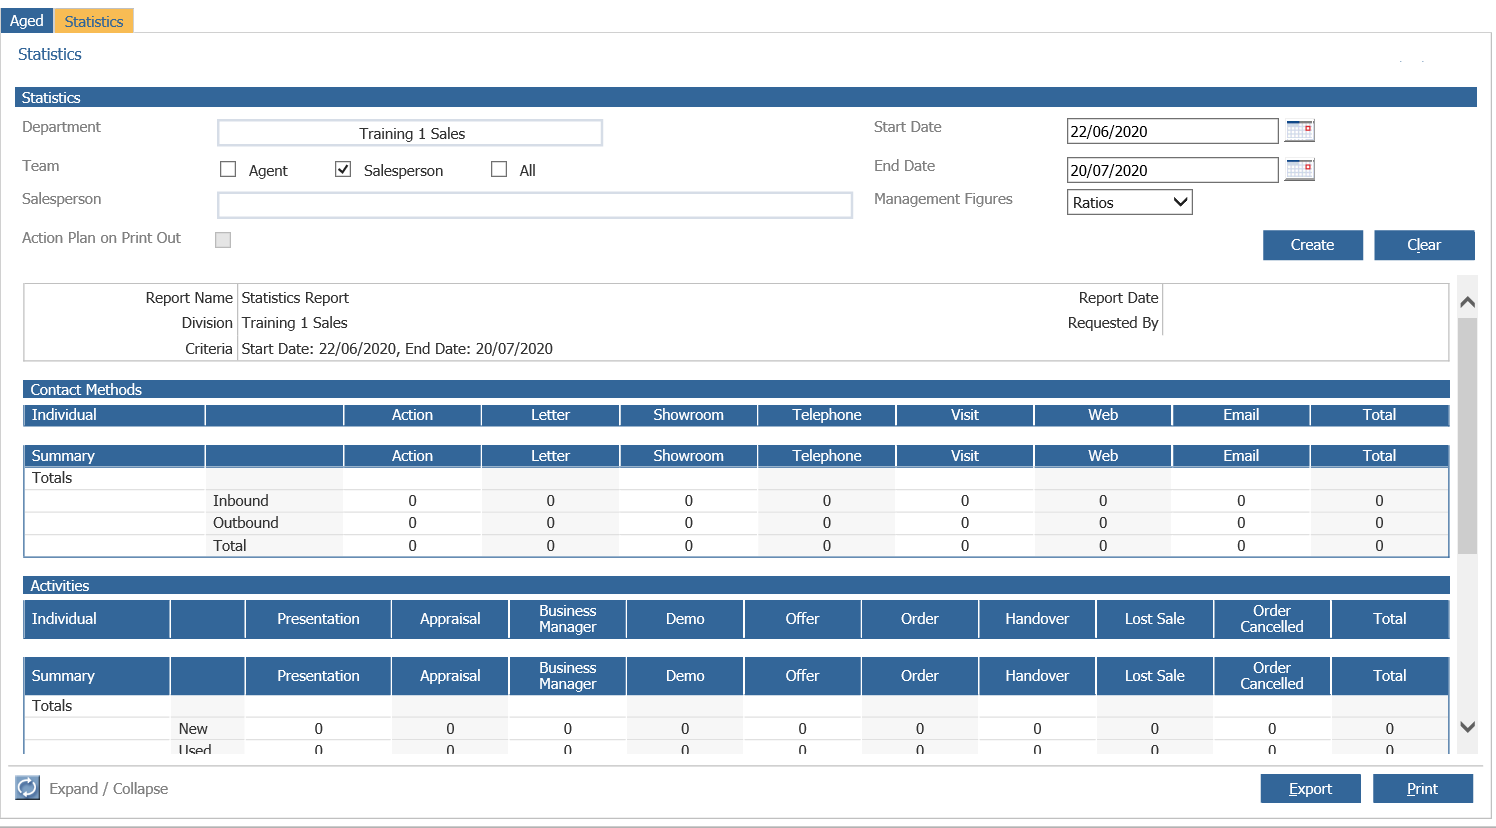Screen dimensions: 1496x828
Task: Click Business Manager header in Activities Summary
Action: 567,676
